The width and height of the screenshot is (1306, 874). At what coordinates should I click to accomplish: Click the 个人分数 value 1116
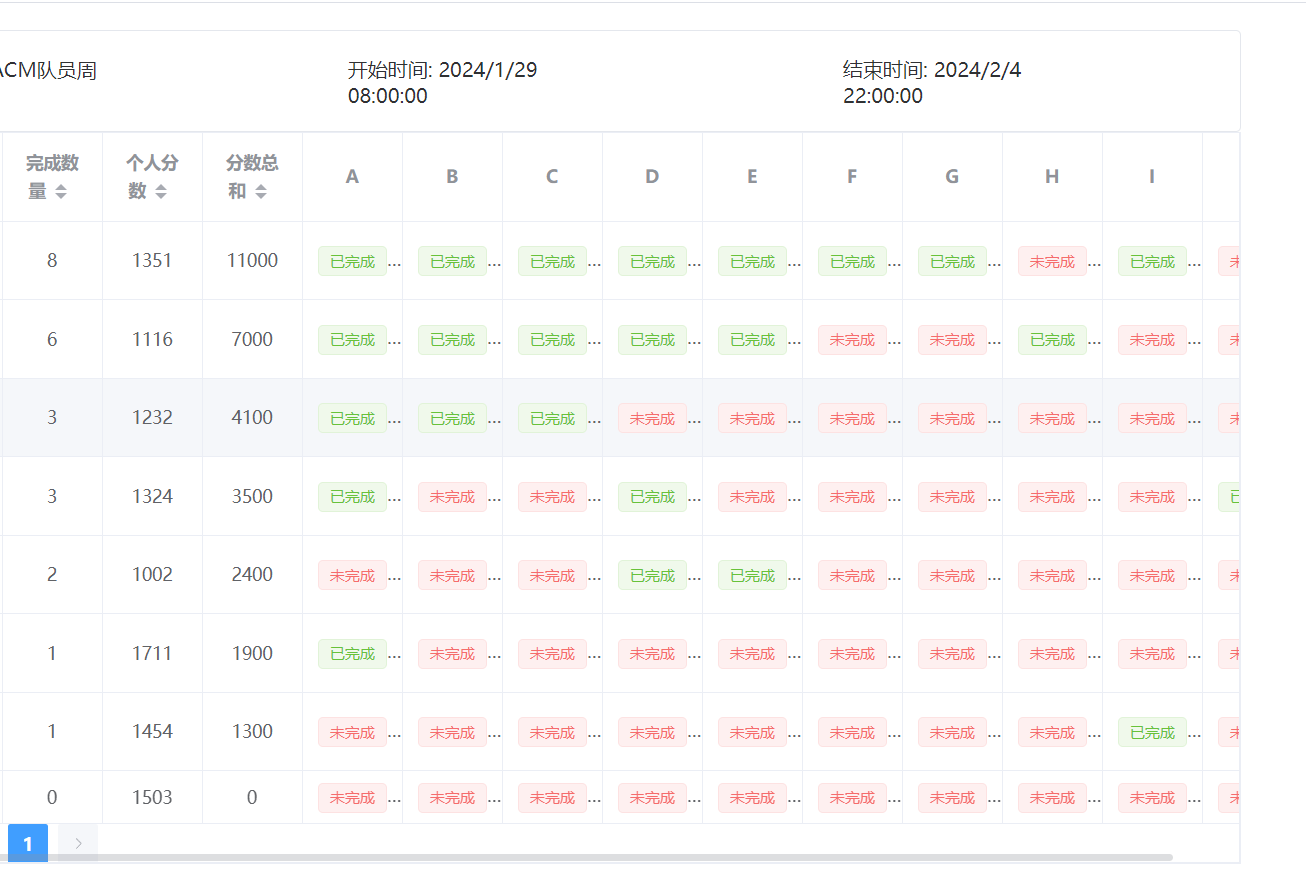152,339
